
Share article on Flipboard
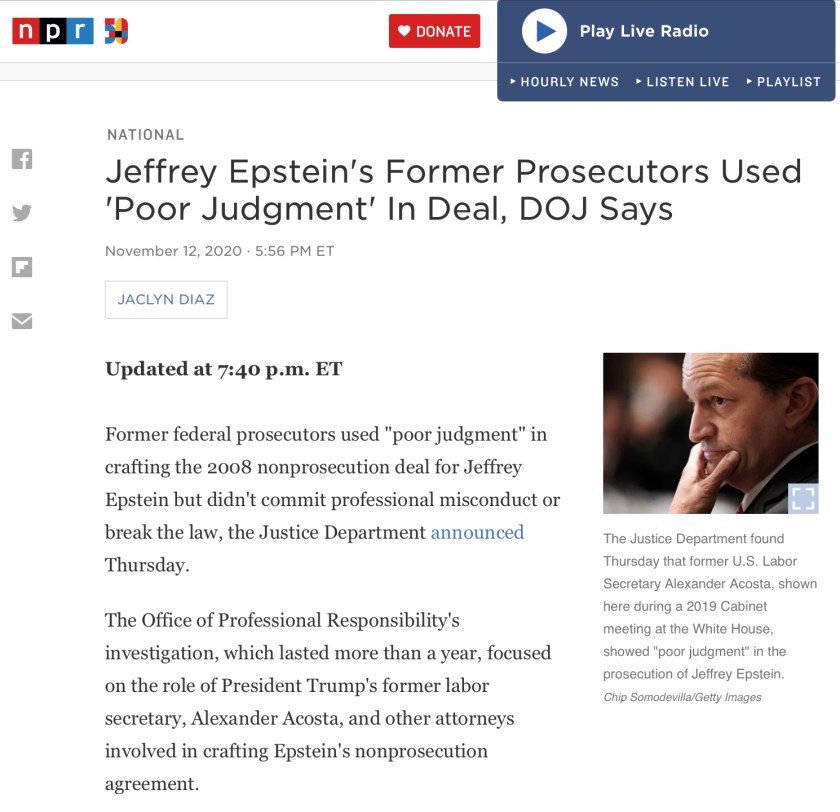tap(22, 267)
